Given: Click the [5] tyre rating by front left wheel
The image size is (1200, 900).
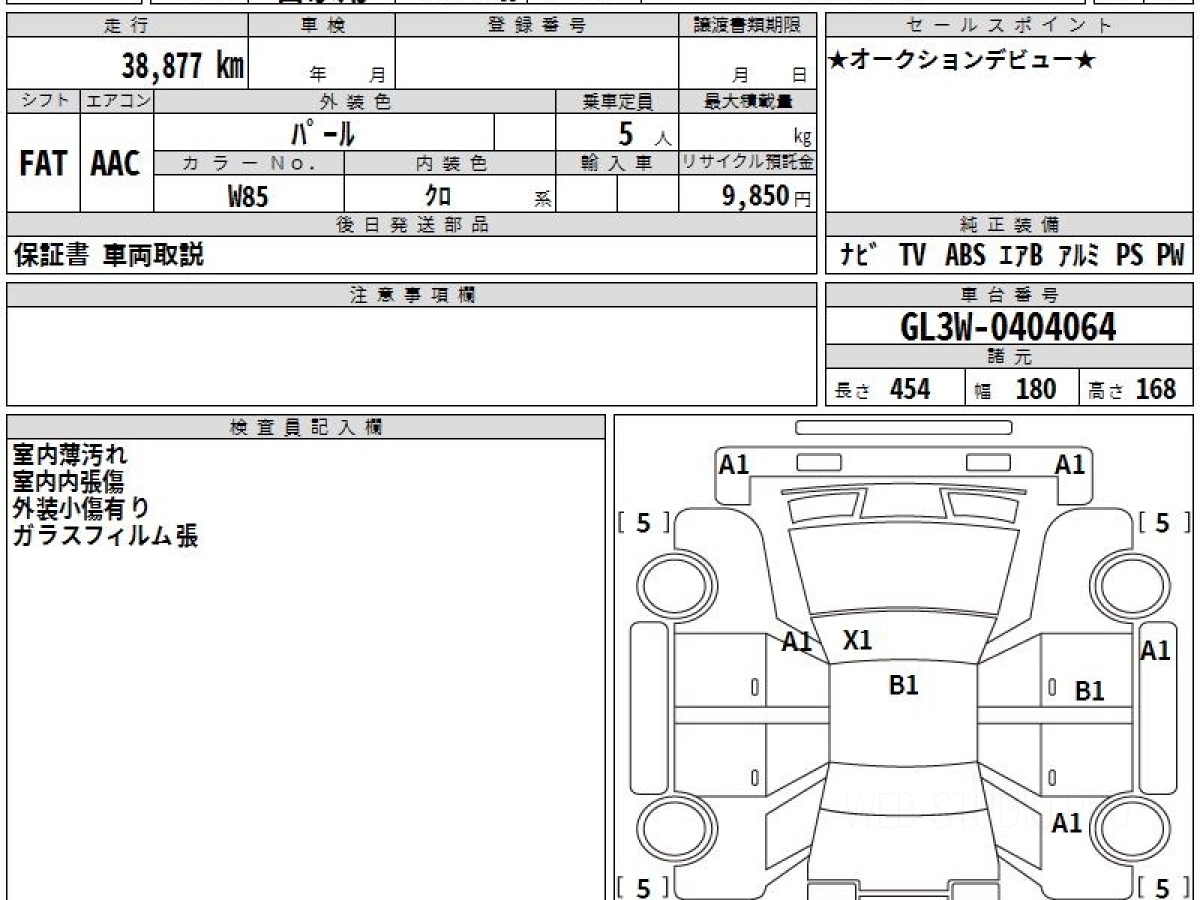Looking at the screenshot, I should point(643,523).
